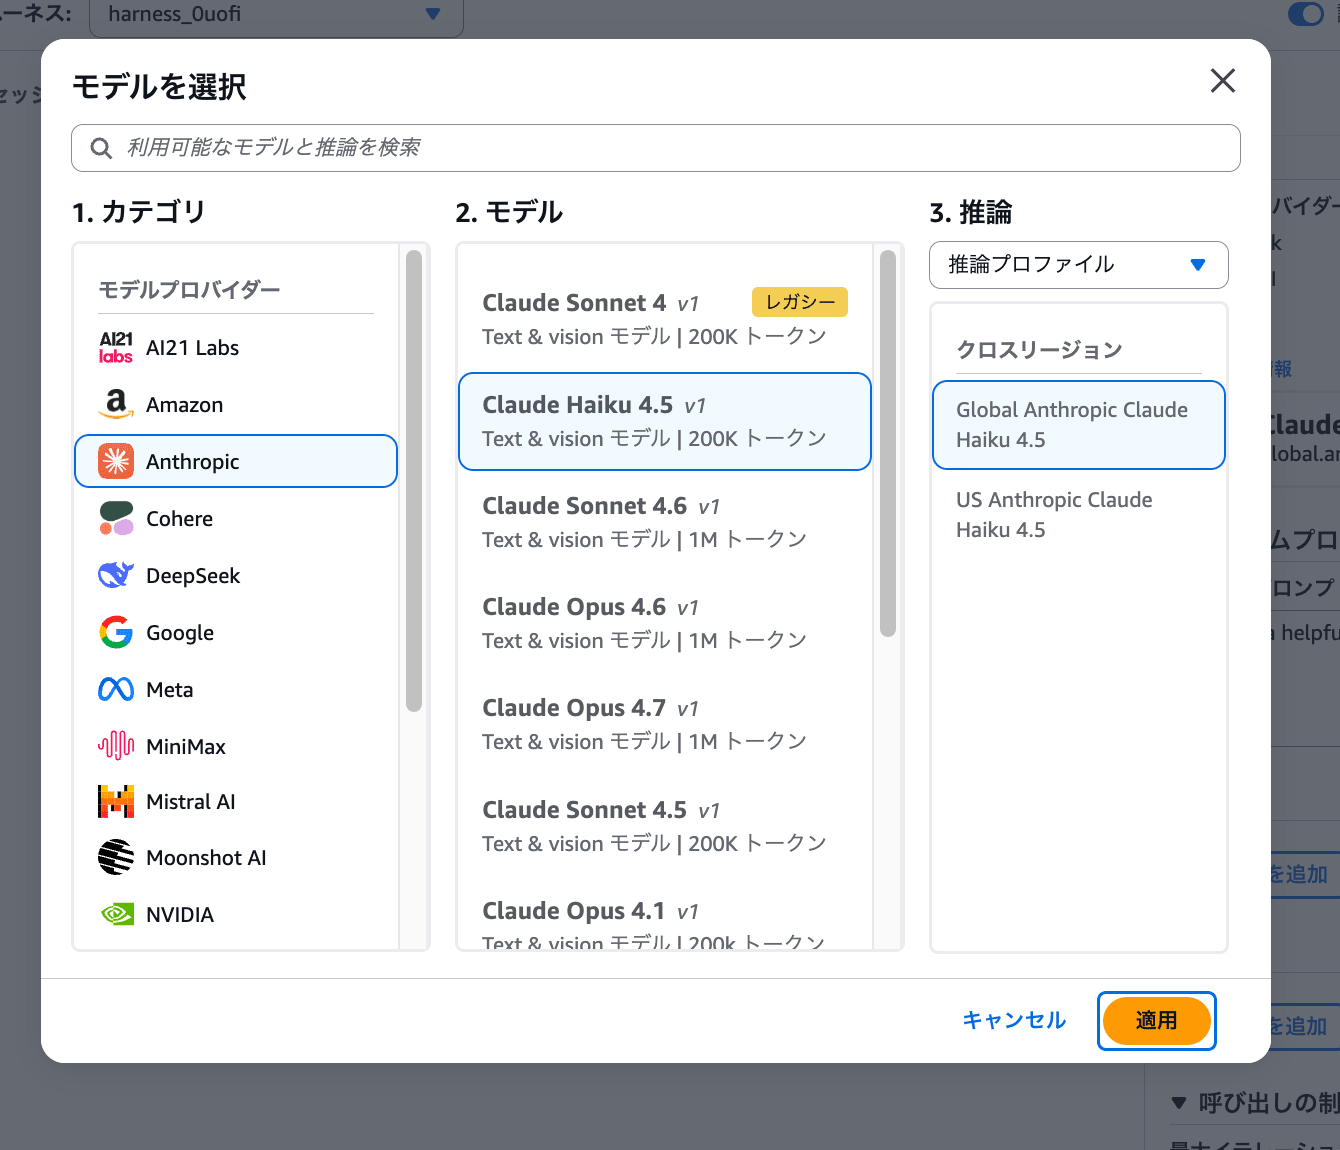The height and width of the screenshot is (1150, 1340).
Task: Select Claude Sonnet 4 legacy model
Action: (x=665, y=319)
